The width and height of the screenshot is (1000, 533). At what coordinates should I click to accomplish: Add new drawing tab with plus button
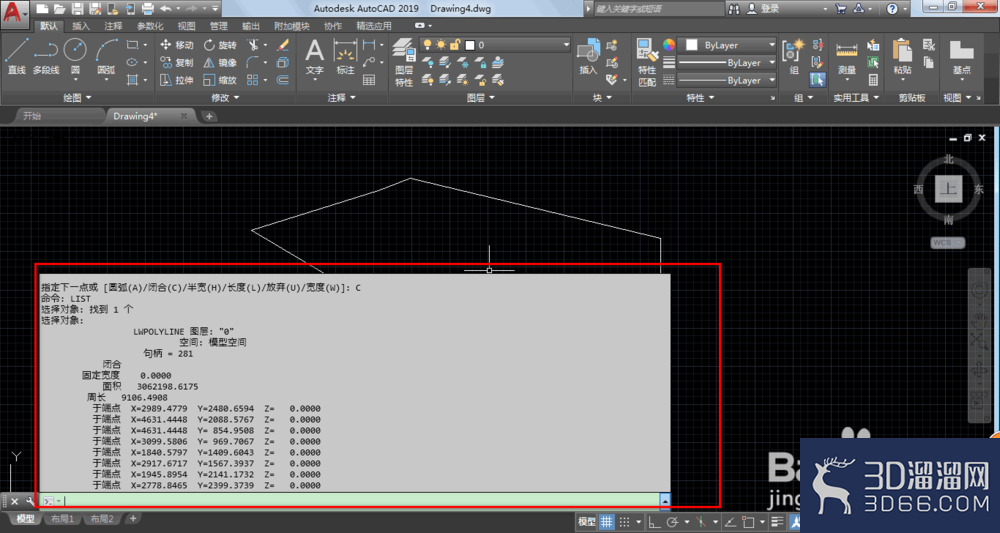(x=209, y=116)
